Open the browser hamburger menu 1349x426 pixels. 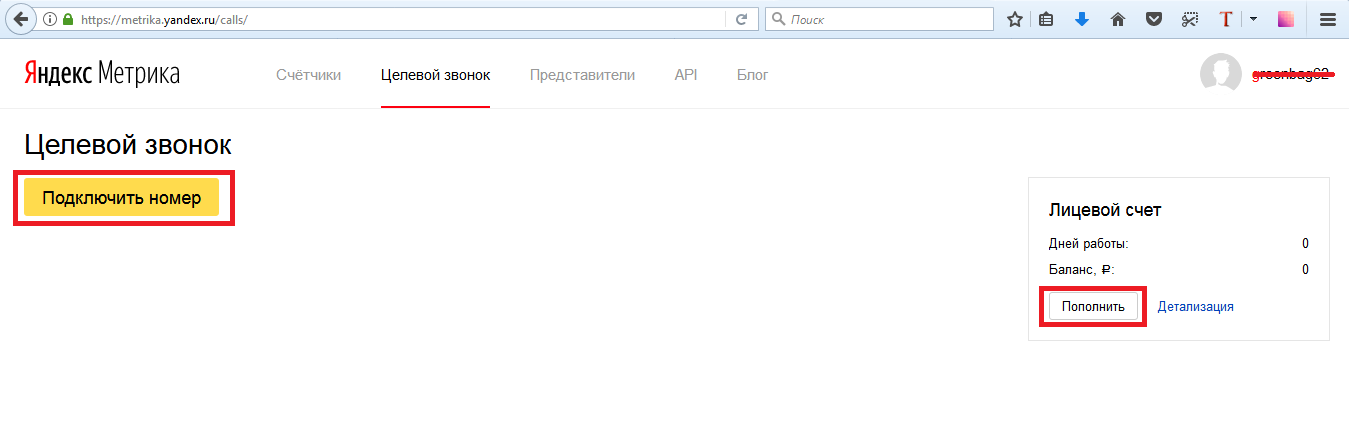[1328, 19]
